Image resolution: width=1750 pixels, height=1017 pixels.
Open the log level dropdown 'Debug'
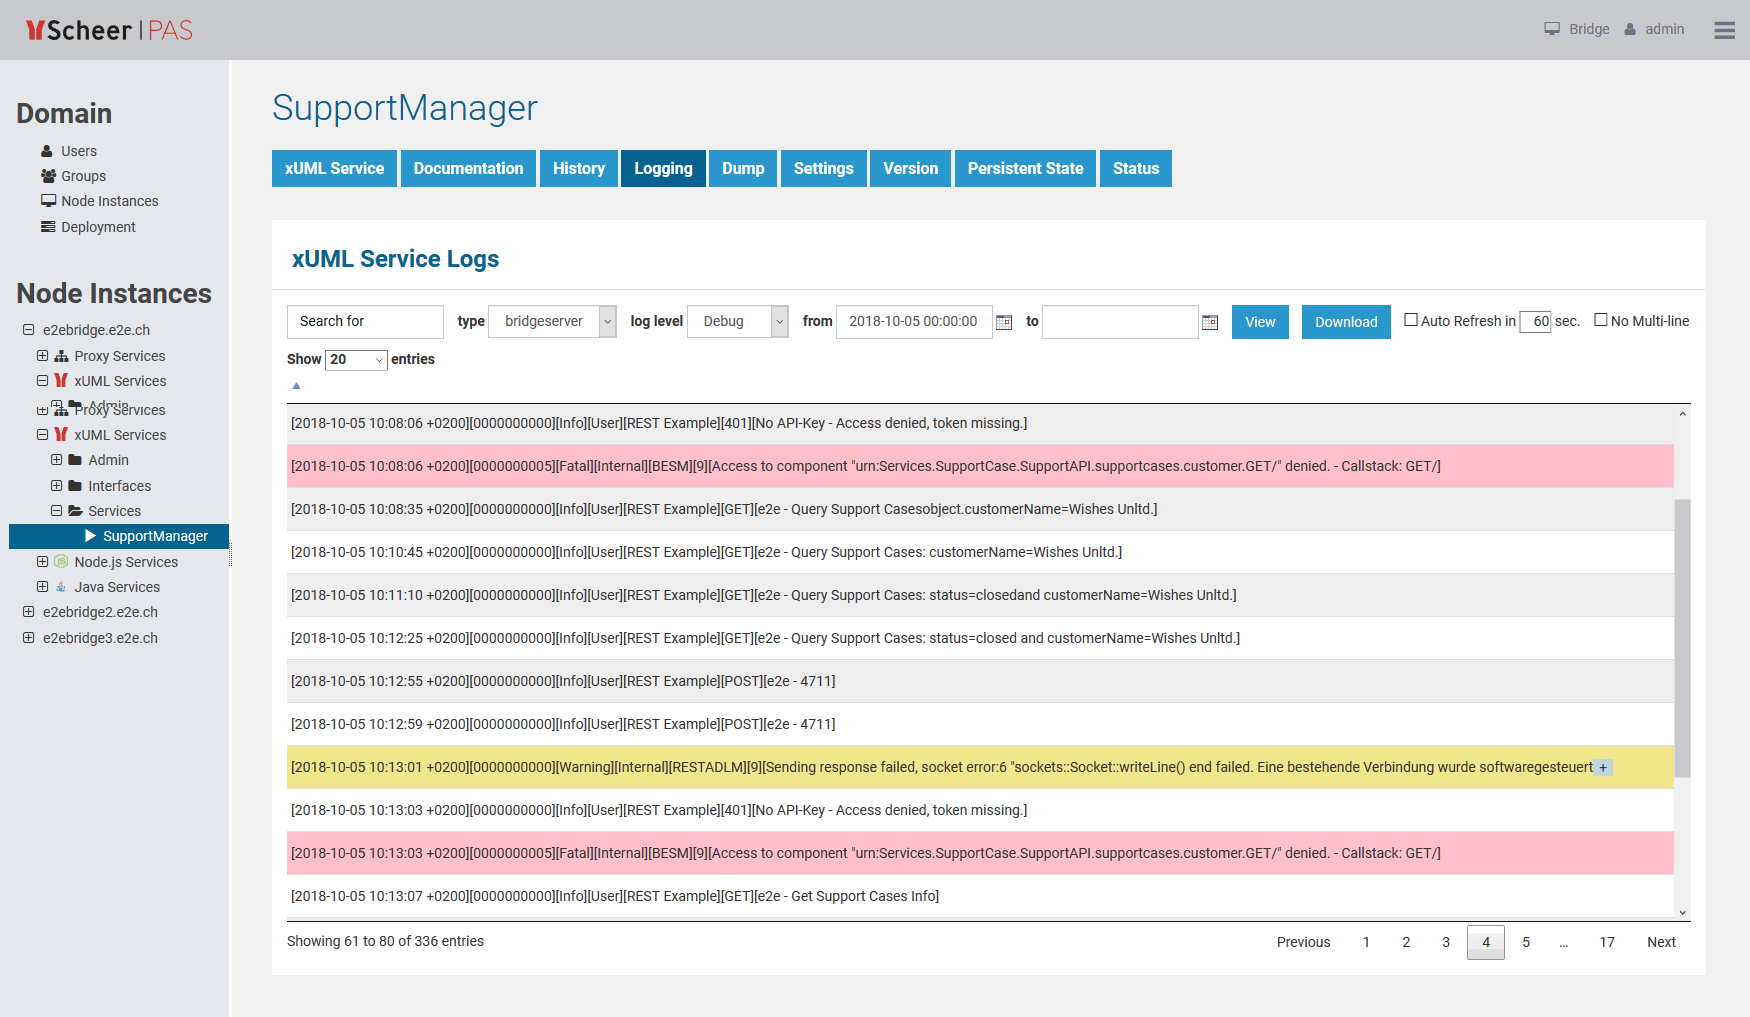737,321
